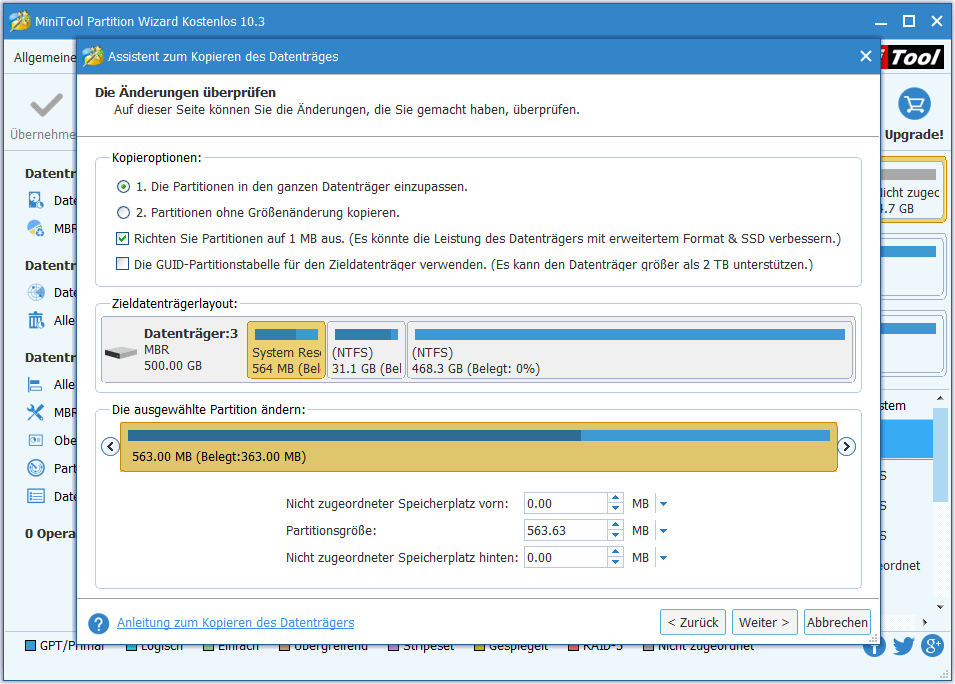Screen dimensions: 955x684
Task: Close the copy disk assistant dialog
Action: click(x=865, y=56)
